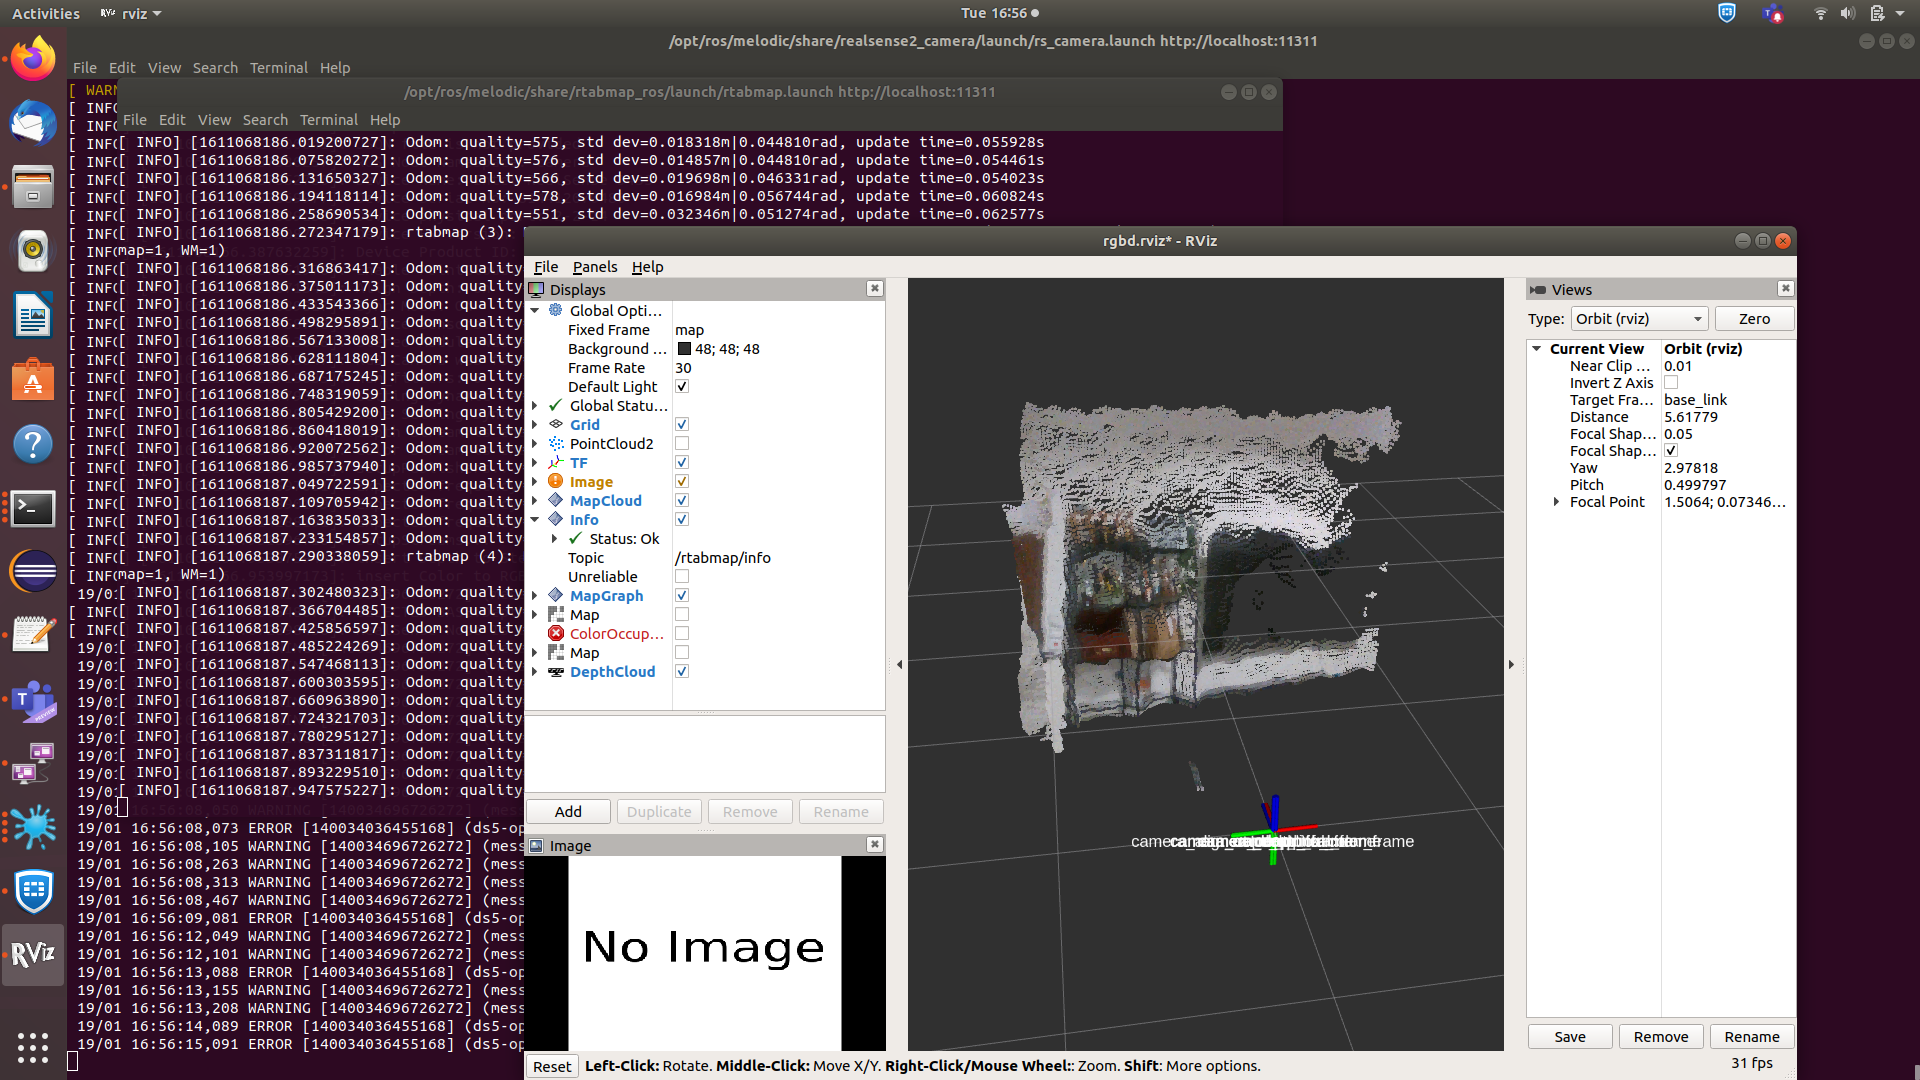1920x1080 pixels.
Task: Click the Background color swatch
Action: pos(684,349)
